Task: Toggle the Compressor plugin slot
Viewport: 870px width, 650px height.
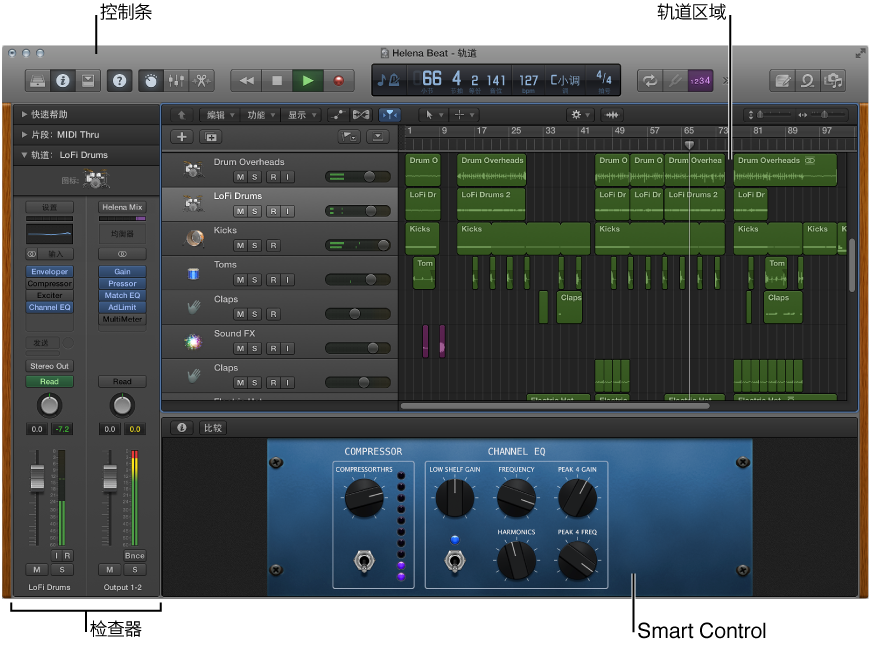Action: coord(49,283)
